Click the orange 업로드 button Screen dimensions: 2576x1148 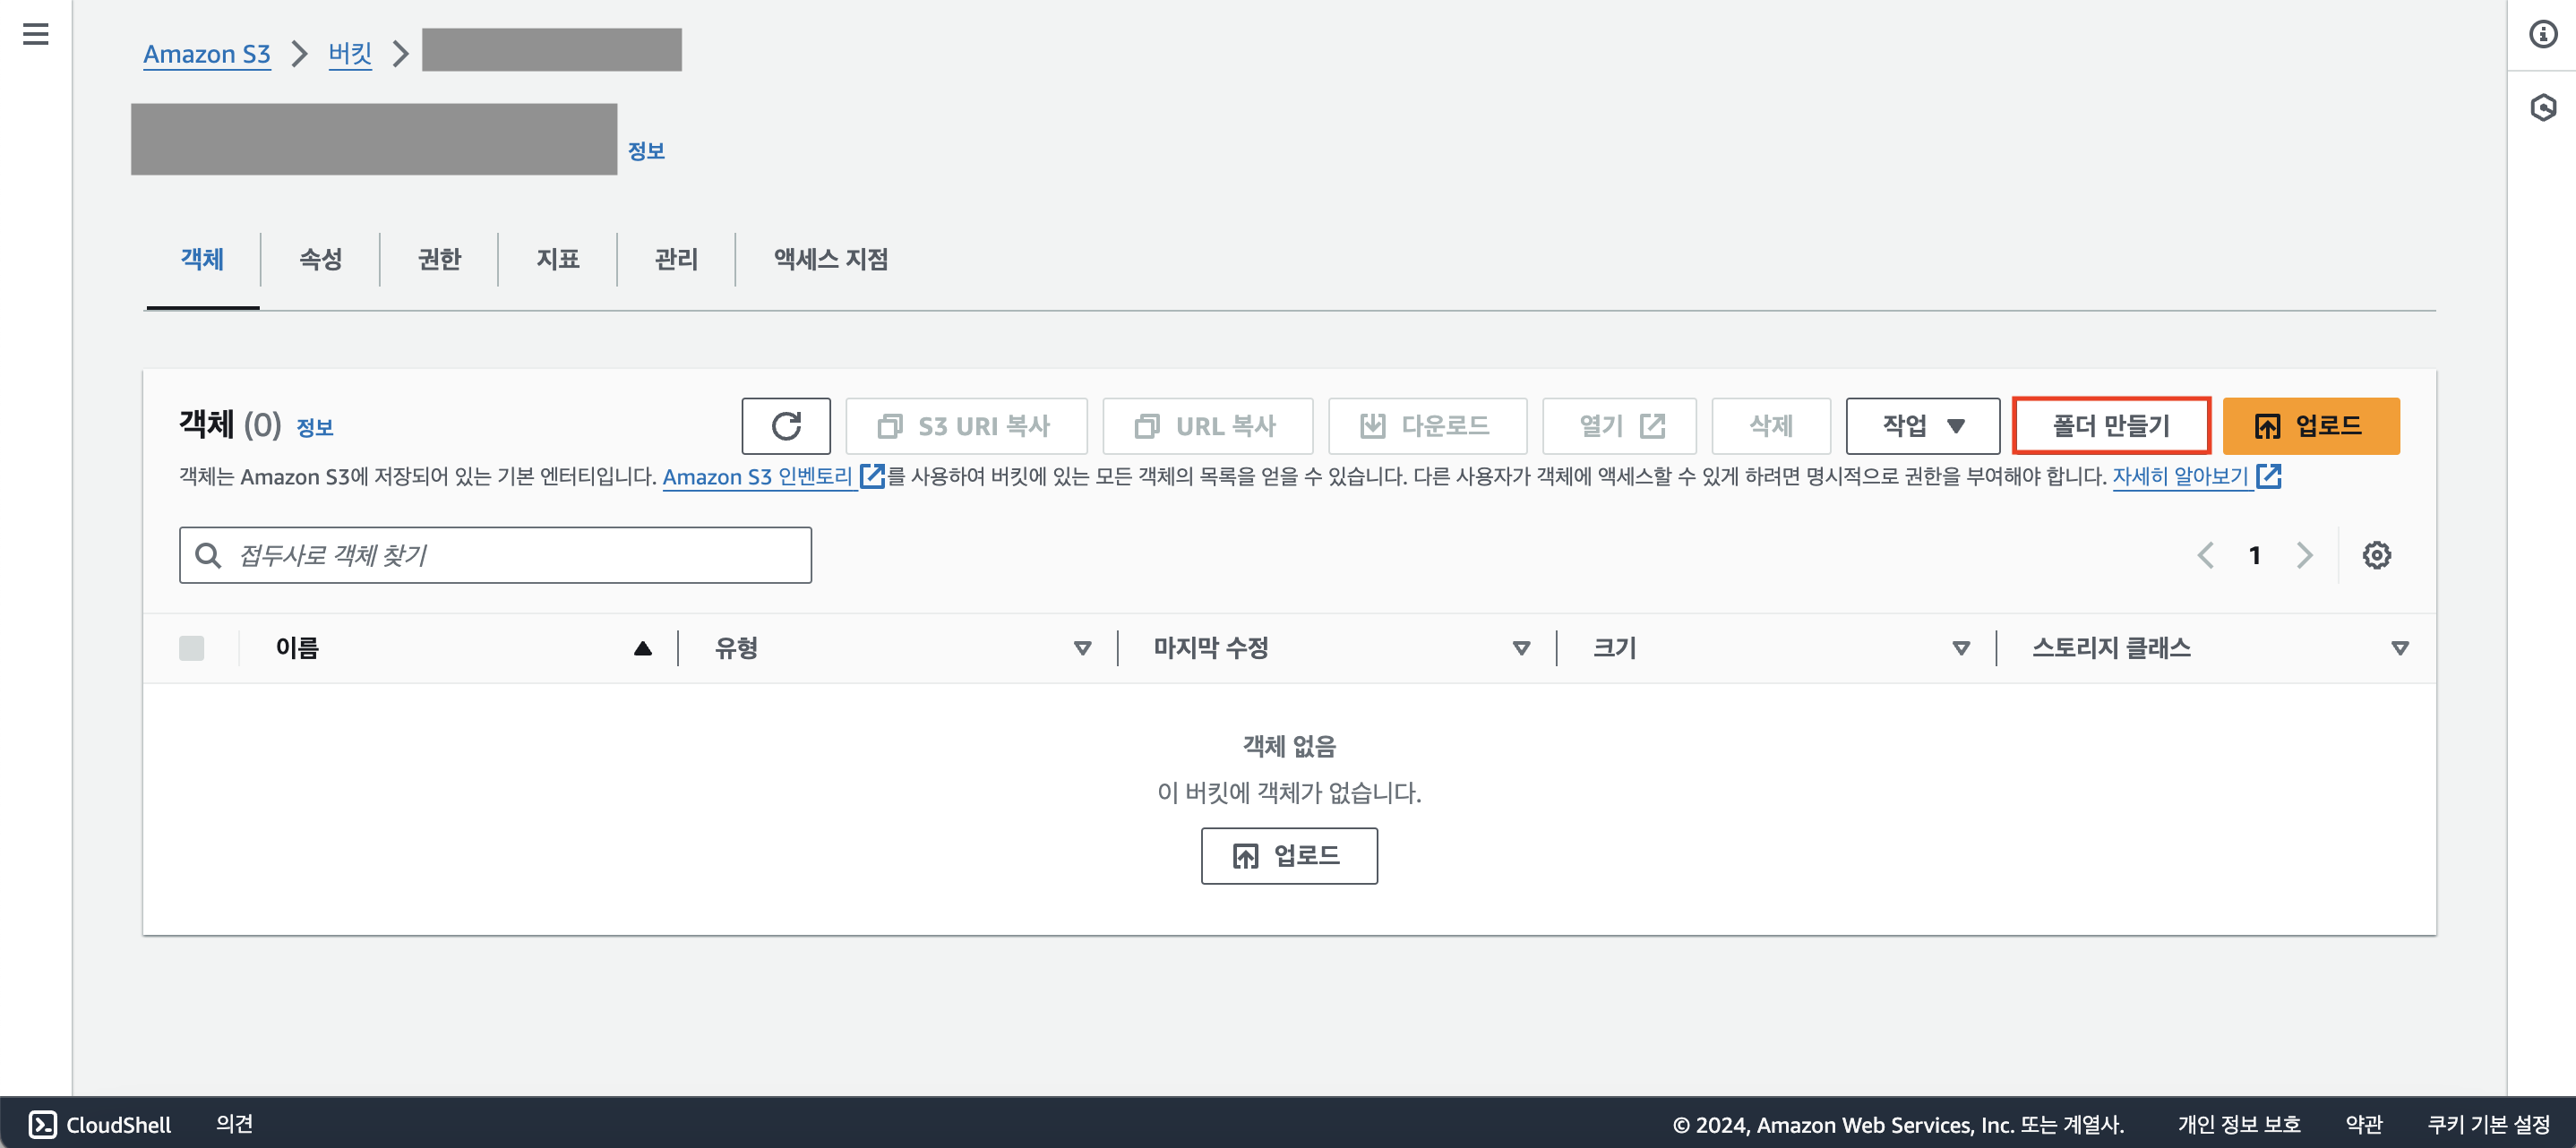(2310, 426)
